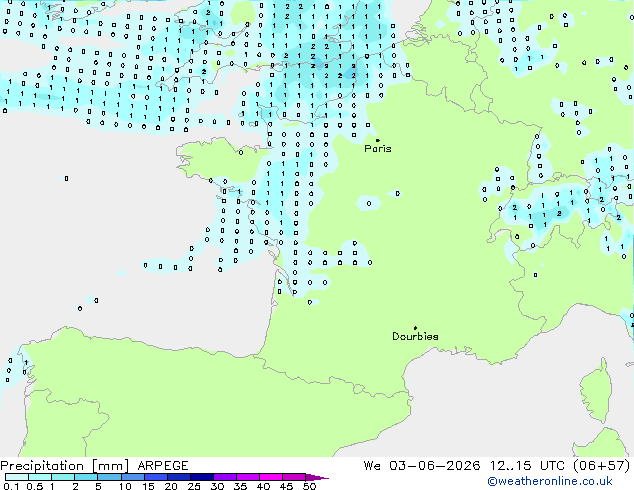Click the '30' legend value

[217, 486]
